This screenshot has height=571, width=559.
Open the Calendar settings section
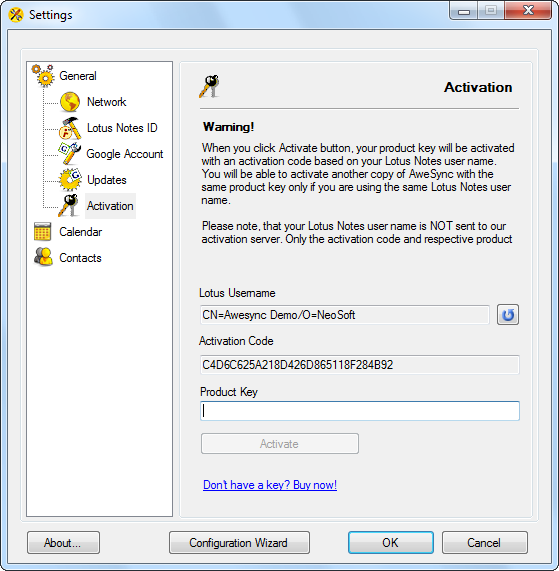[80, 232]
